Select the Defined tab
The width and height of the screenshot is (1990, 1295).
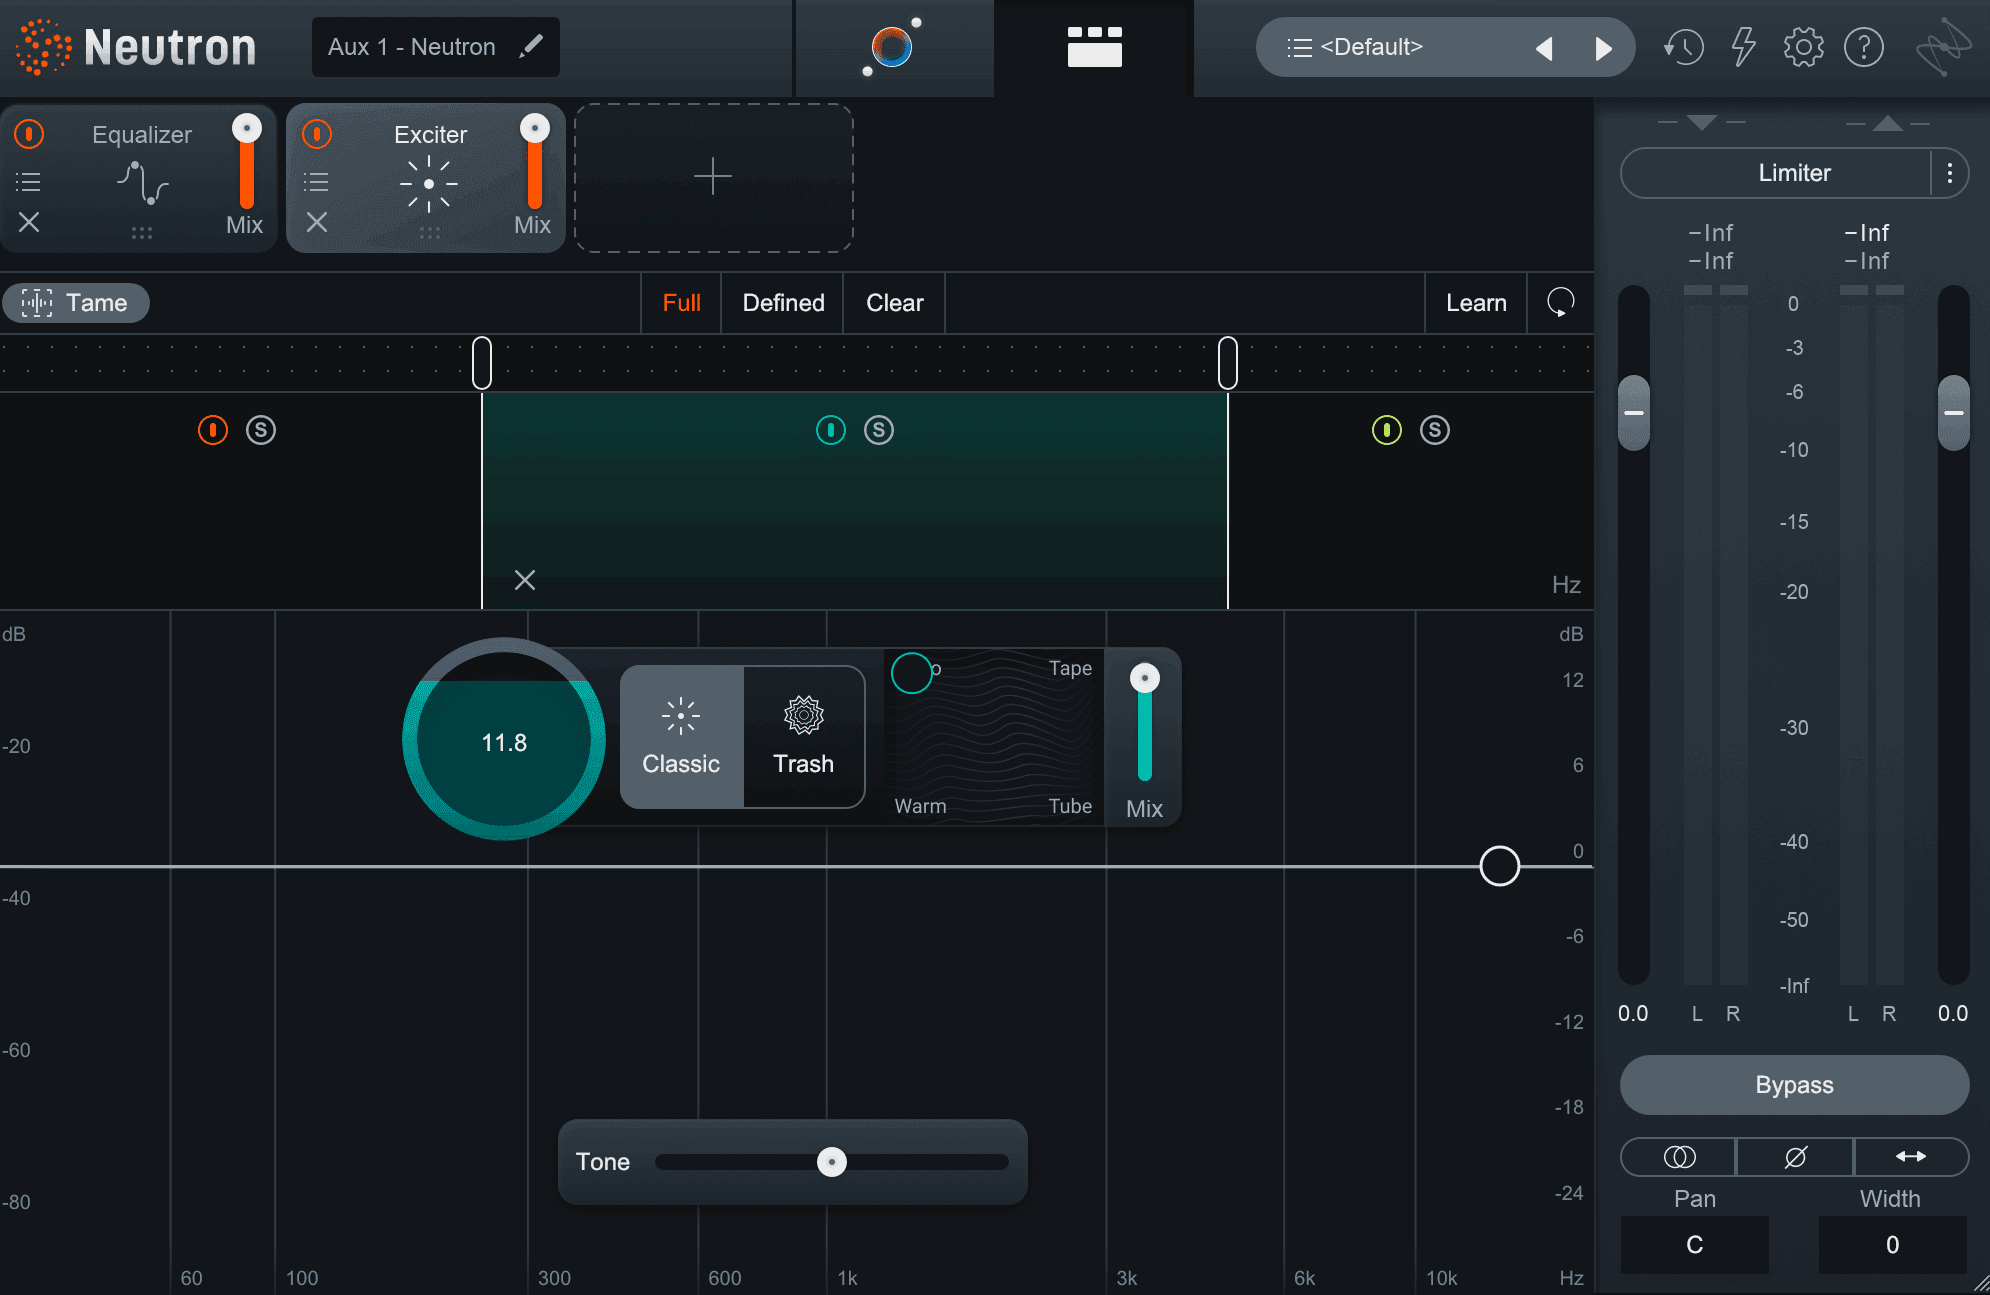tap(783, 303)
